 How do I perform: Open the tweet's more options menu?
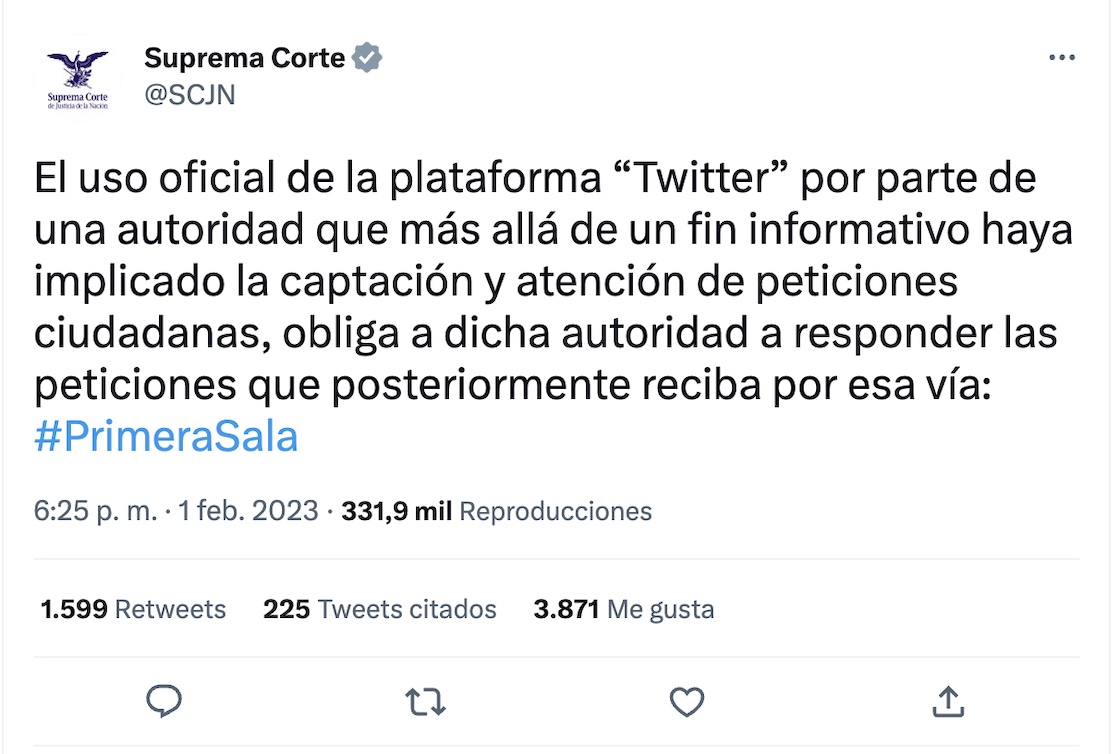tap(1061, 59)
